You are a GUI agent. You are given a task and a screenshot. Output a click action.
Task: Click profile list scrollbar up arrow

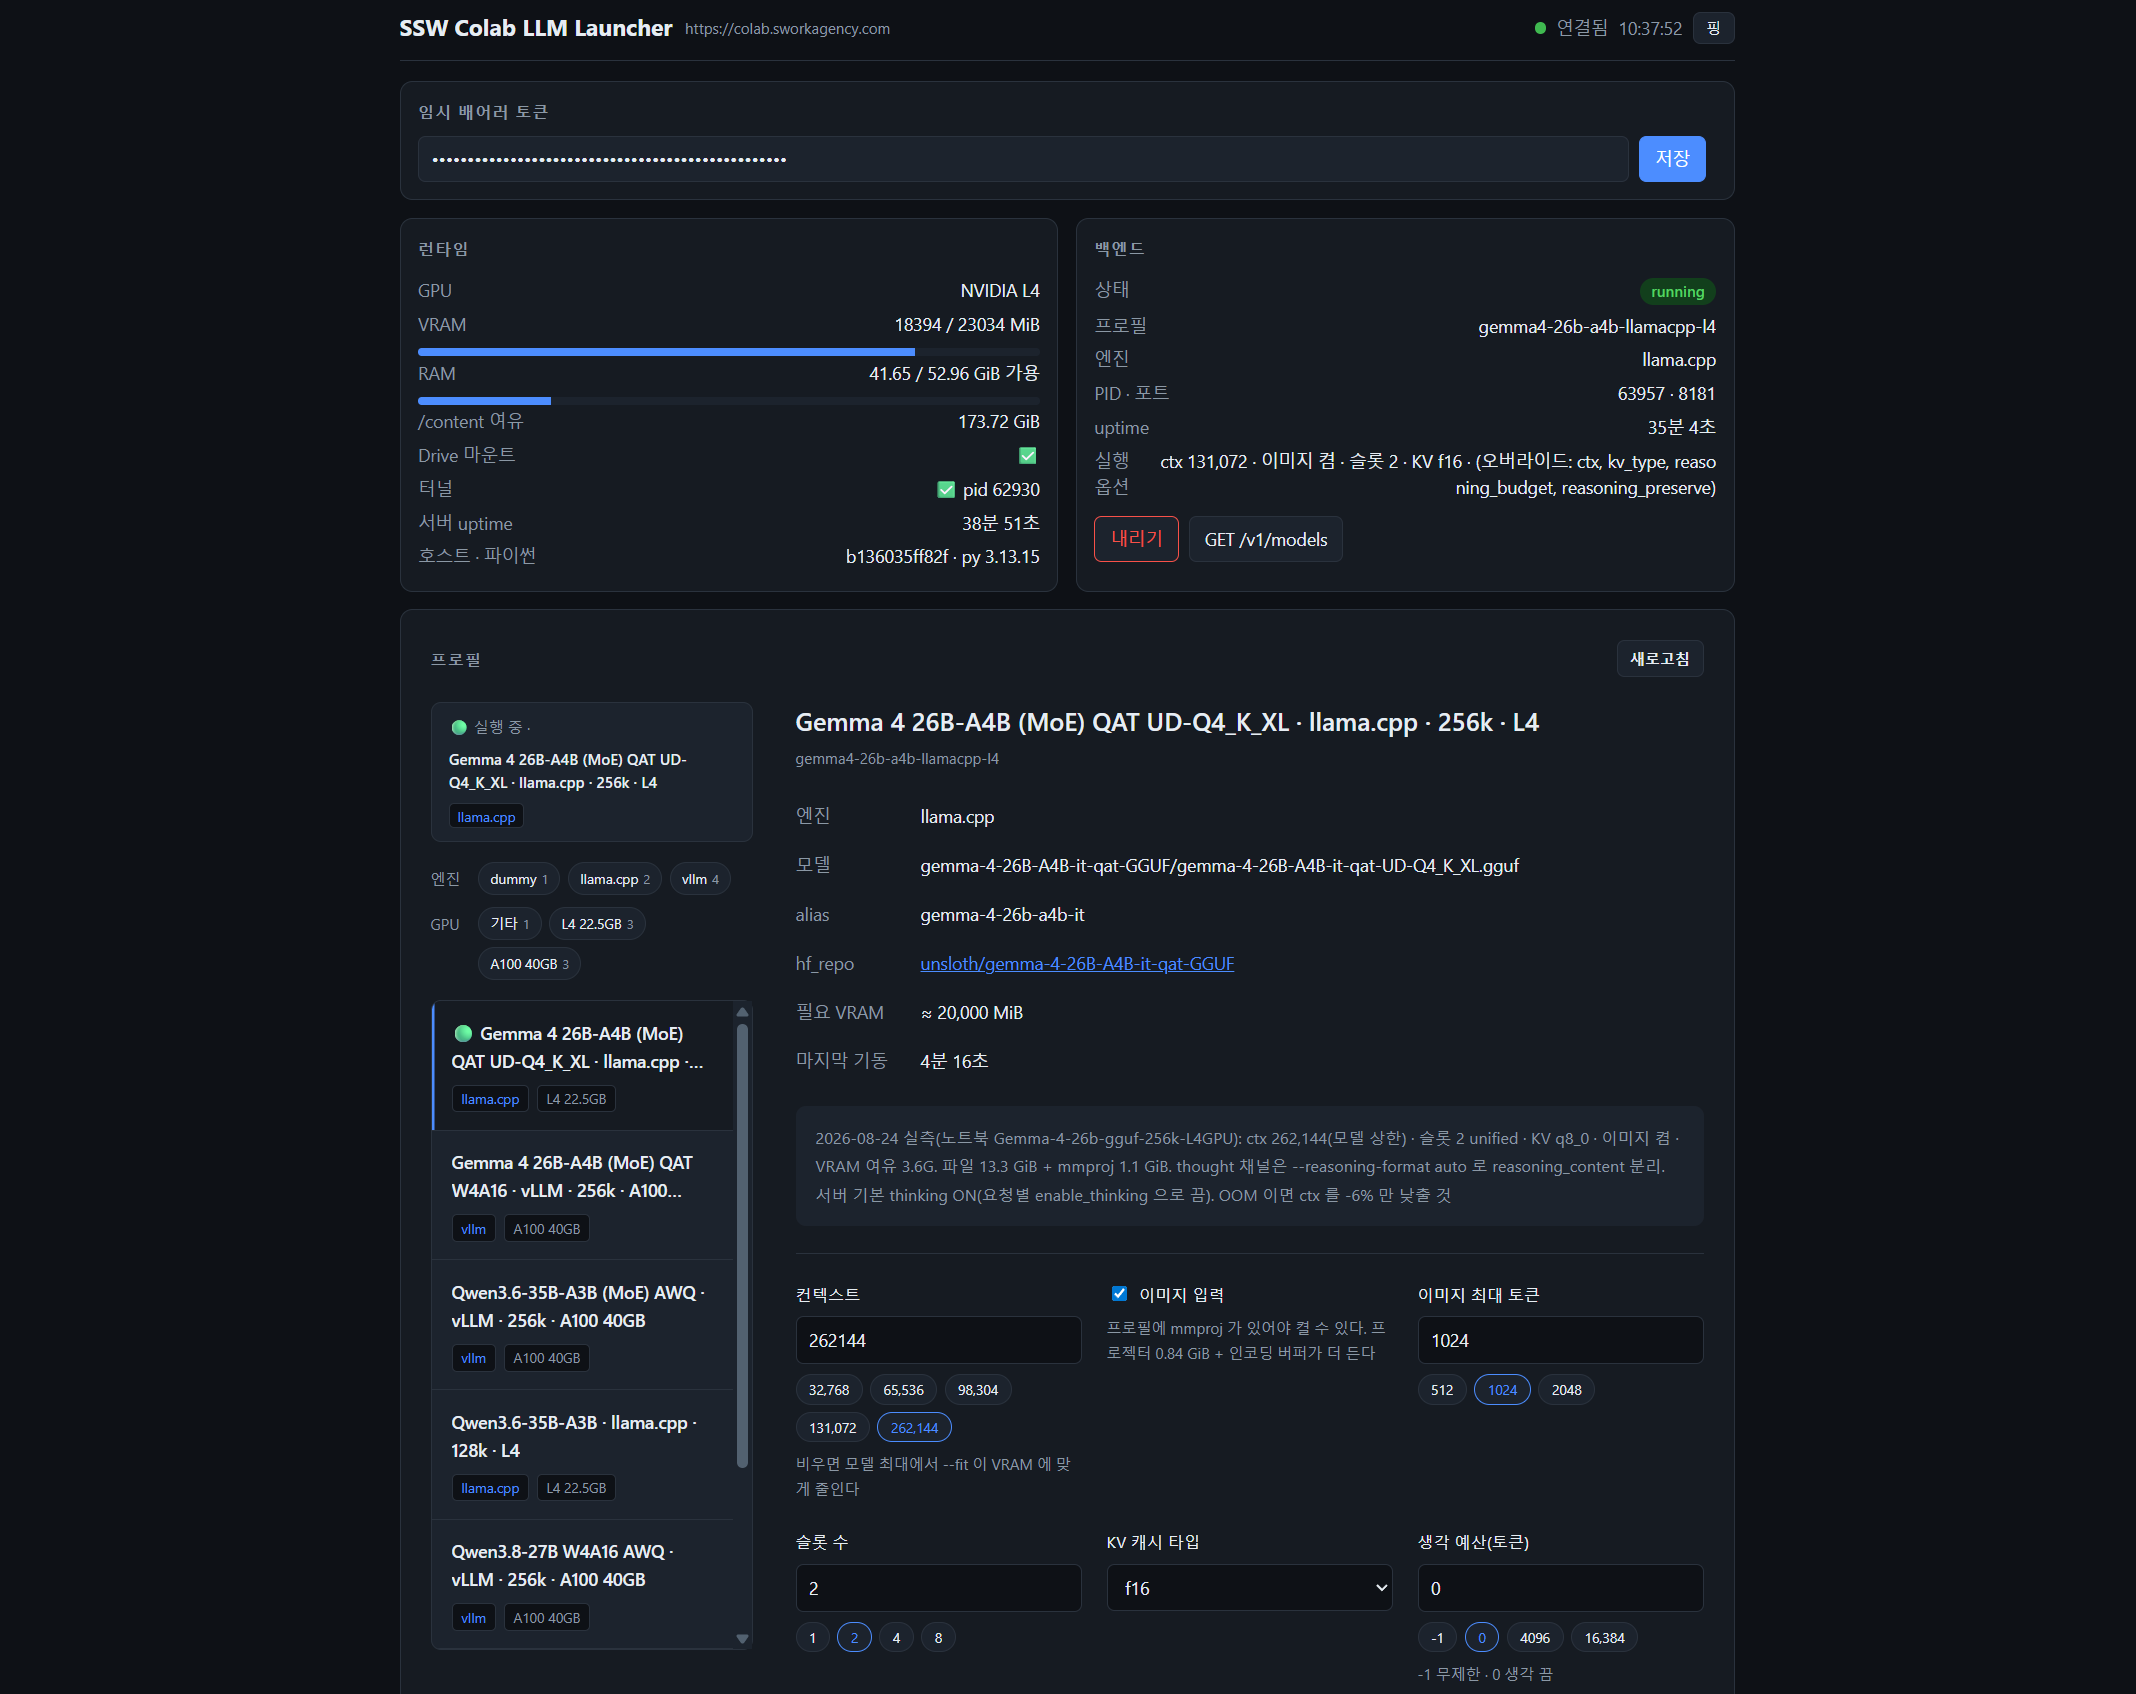coord(742,1012)
